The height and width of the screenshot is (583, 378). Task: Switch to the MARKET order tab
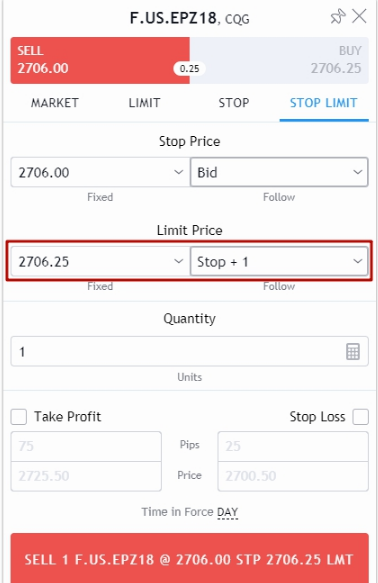tap(55, 103)
